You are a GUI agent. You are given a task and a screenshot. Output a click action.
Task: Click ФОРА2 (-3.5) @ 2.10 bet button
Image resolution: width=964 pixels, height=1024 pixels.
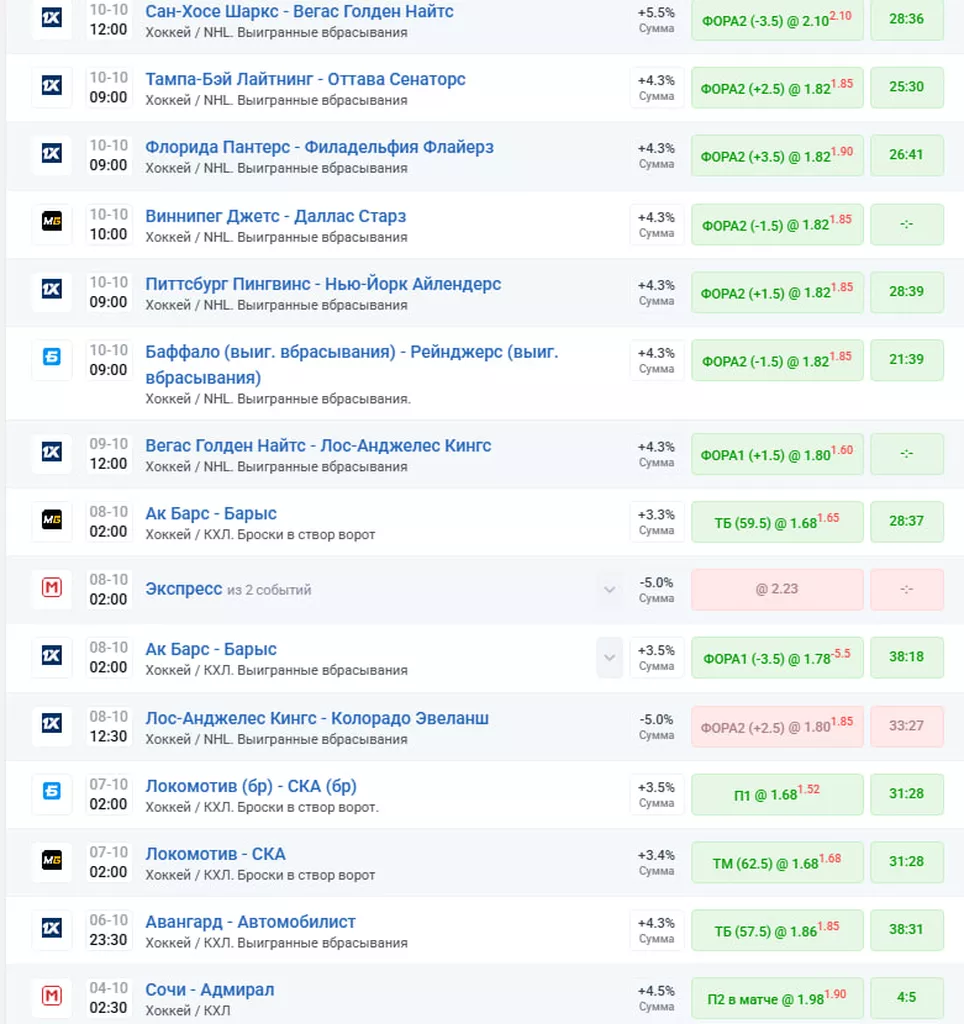click(776, 19)
